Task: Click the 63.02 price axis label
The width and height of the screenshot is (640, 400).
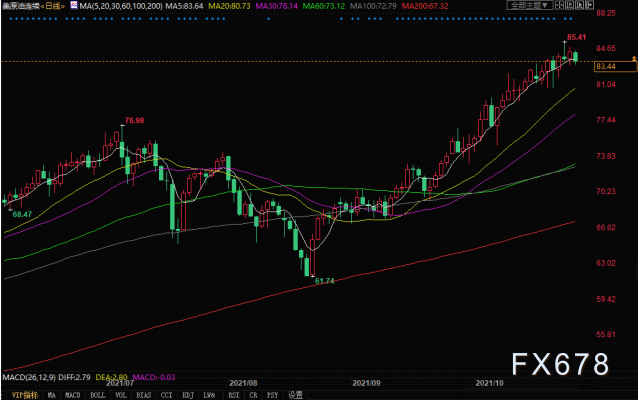Action: click(x=606, y=263)
